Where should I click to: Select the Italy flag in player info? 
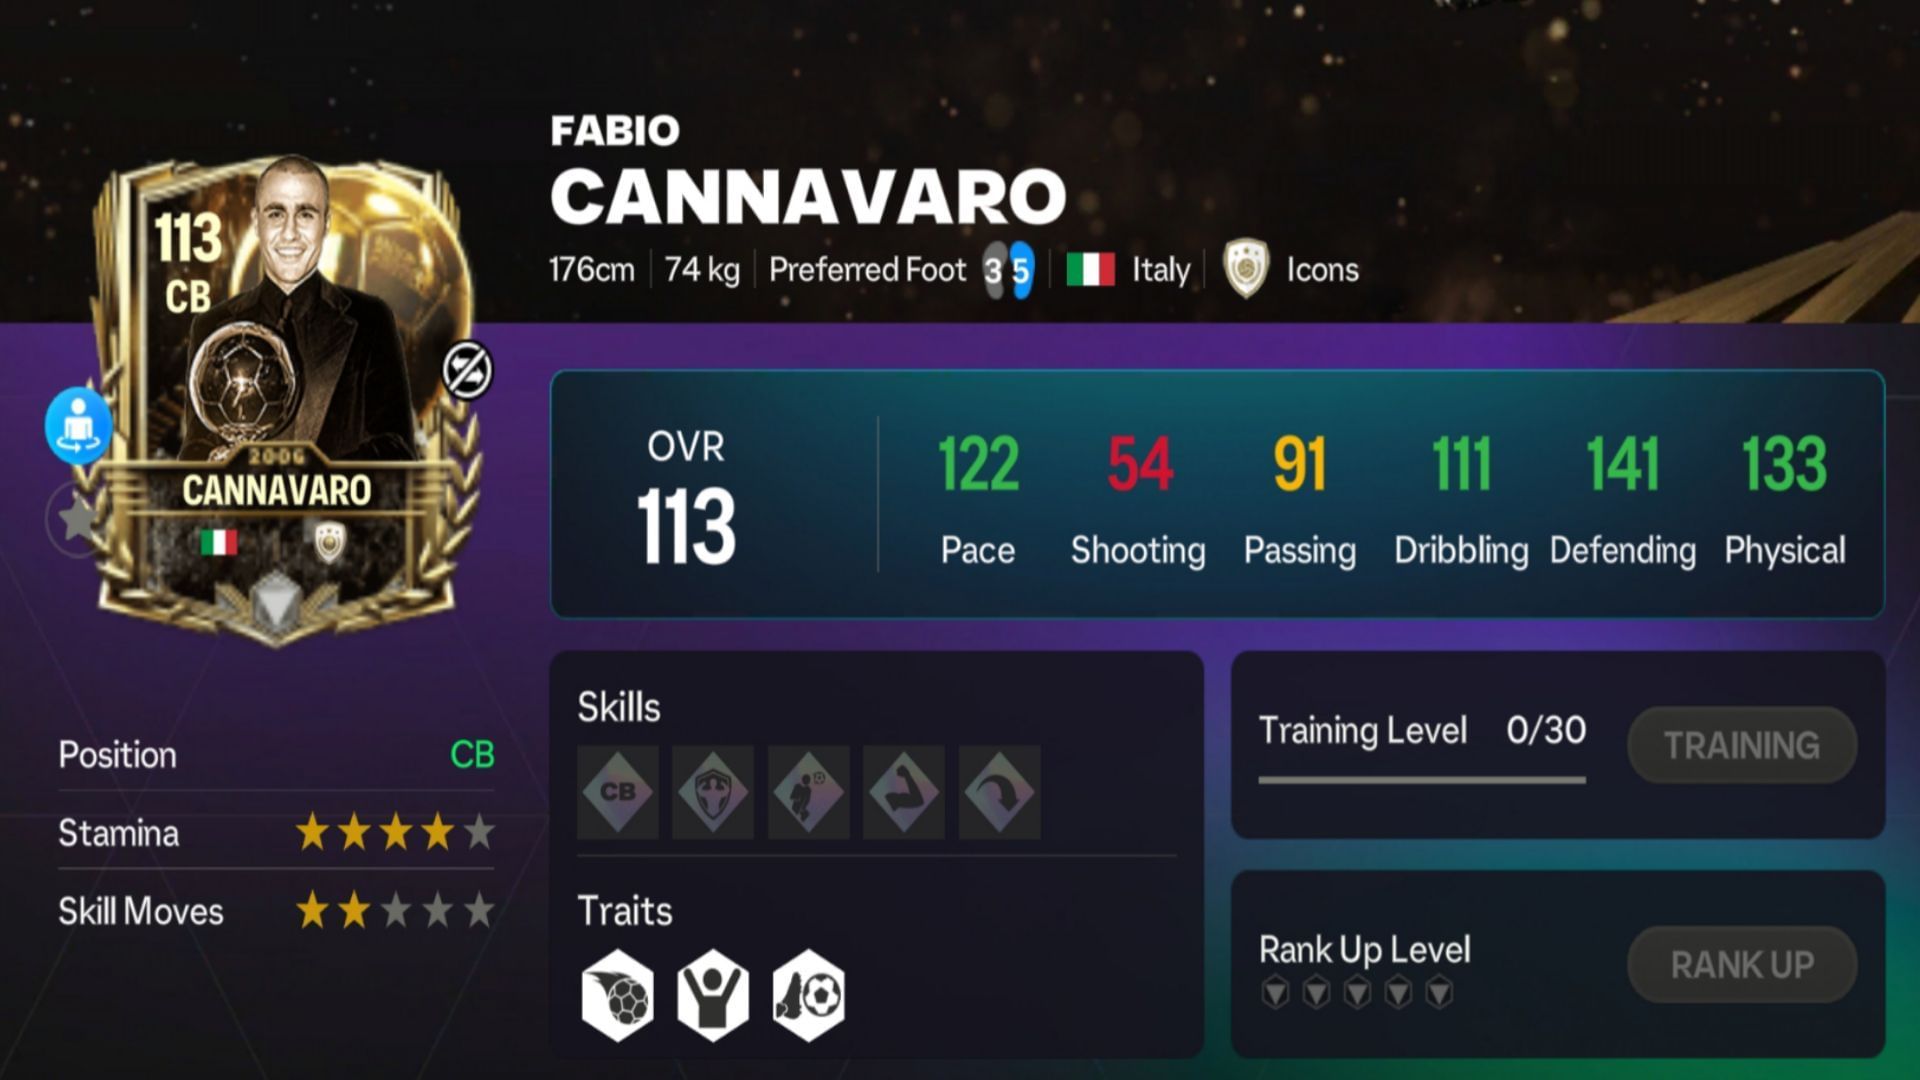[1090, 270]
